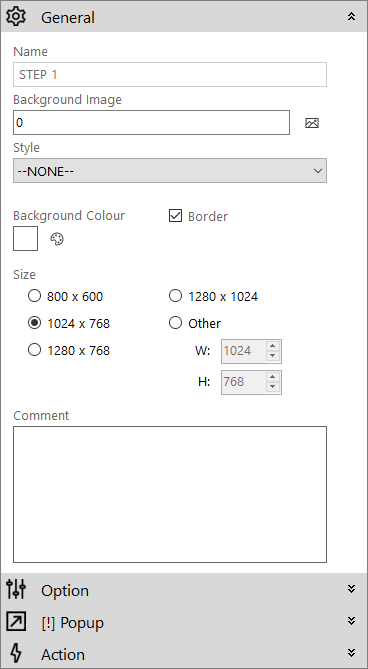Select the 1280 x 768 size option
The height and width of the screenshot is (669, 368).
tap(34, 350)
